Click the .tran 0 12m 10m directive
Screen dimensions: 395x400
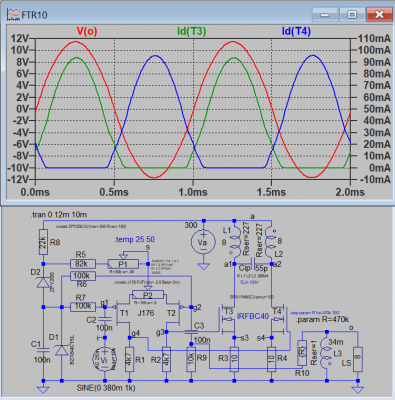coord(59,215)
